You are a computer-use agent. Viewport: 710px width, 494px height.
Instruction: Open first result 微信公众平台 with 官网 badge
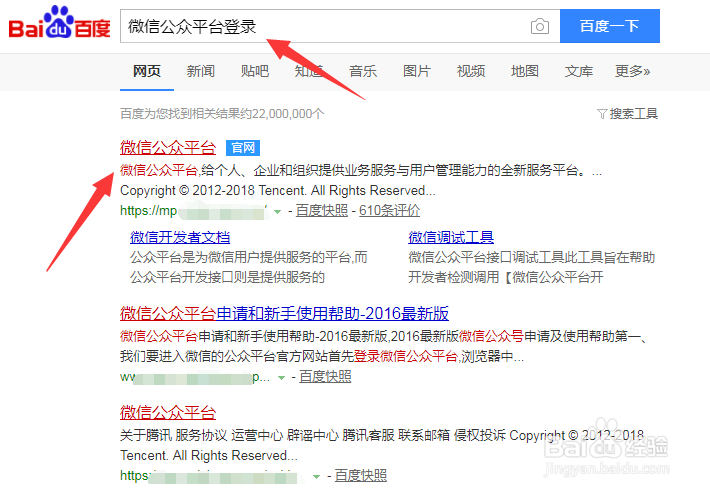click(x=168, y=148)
